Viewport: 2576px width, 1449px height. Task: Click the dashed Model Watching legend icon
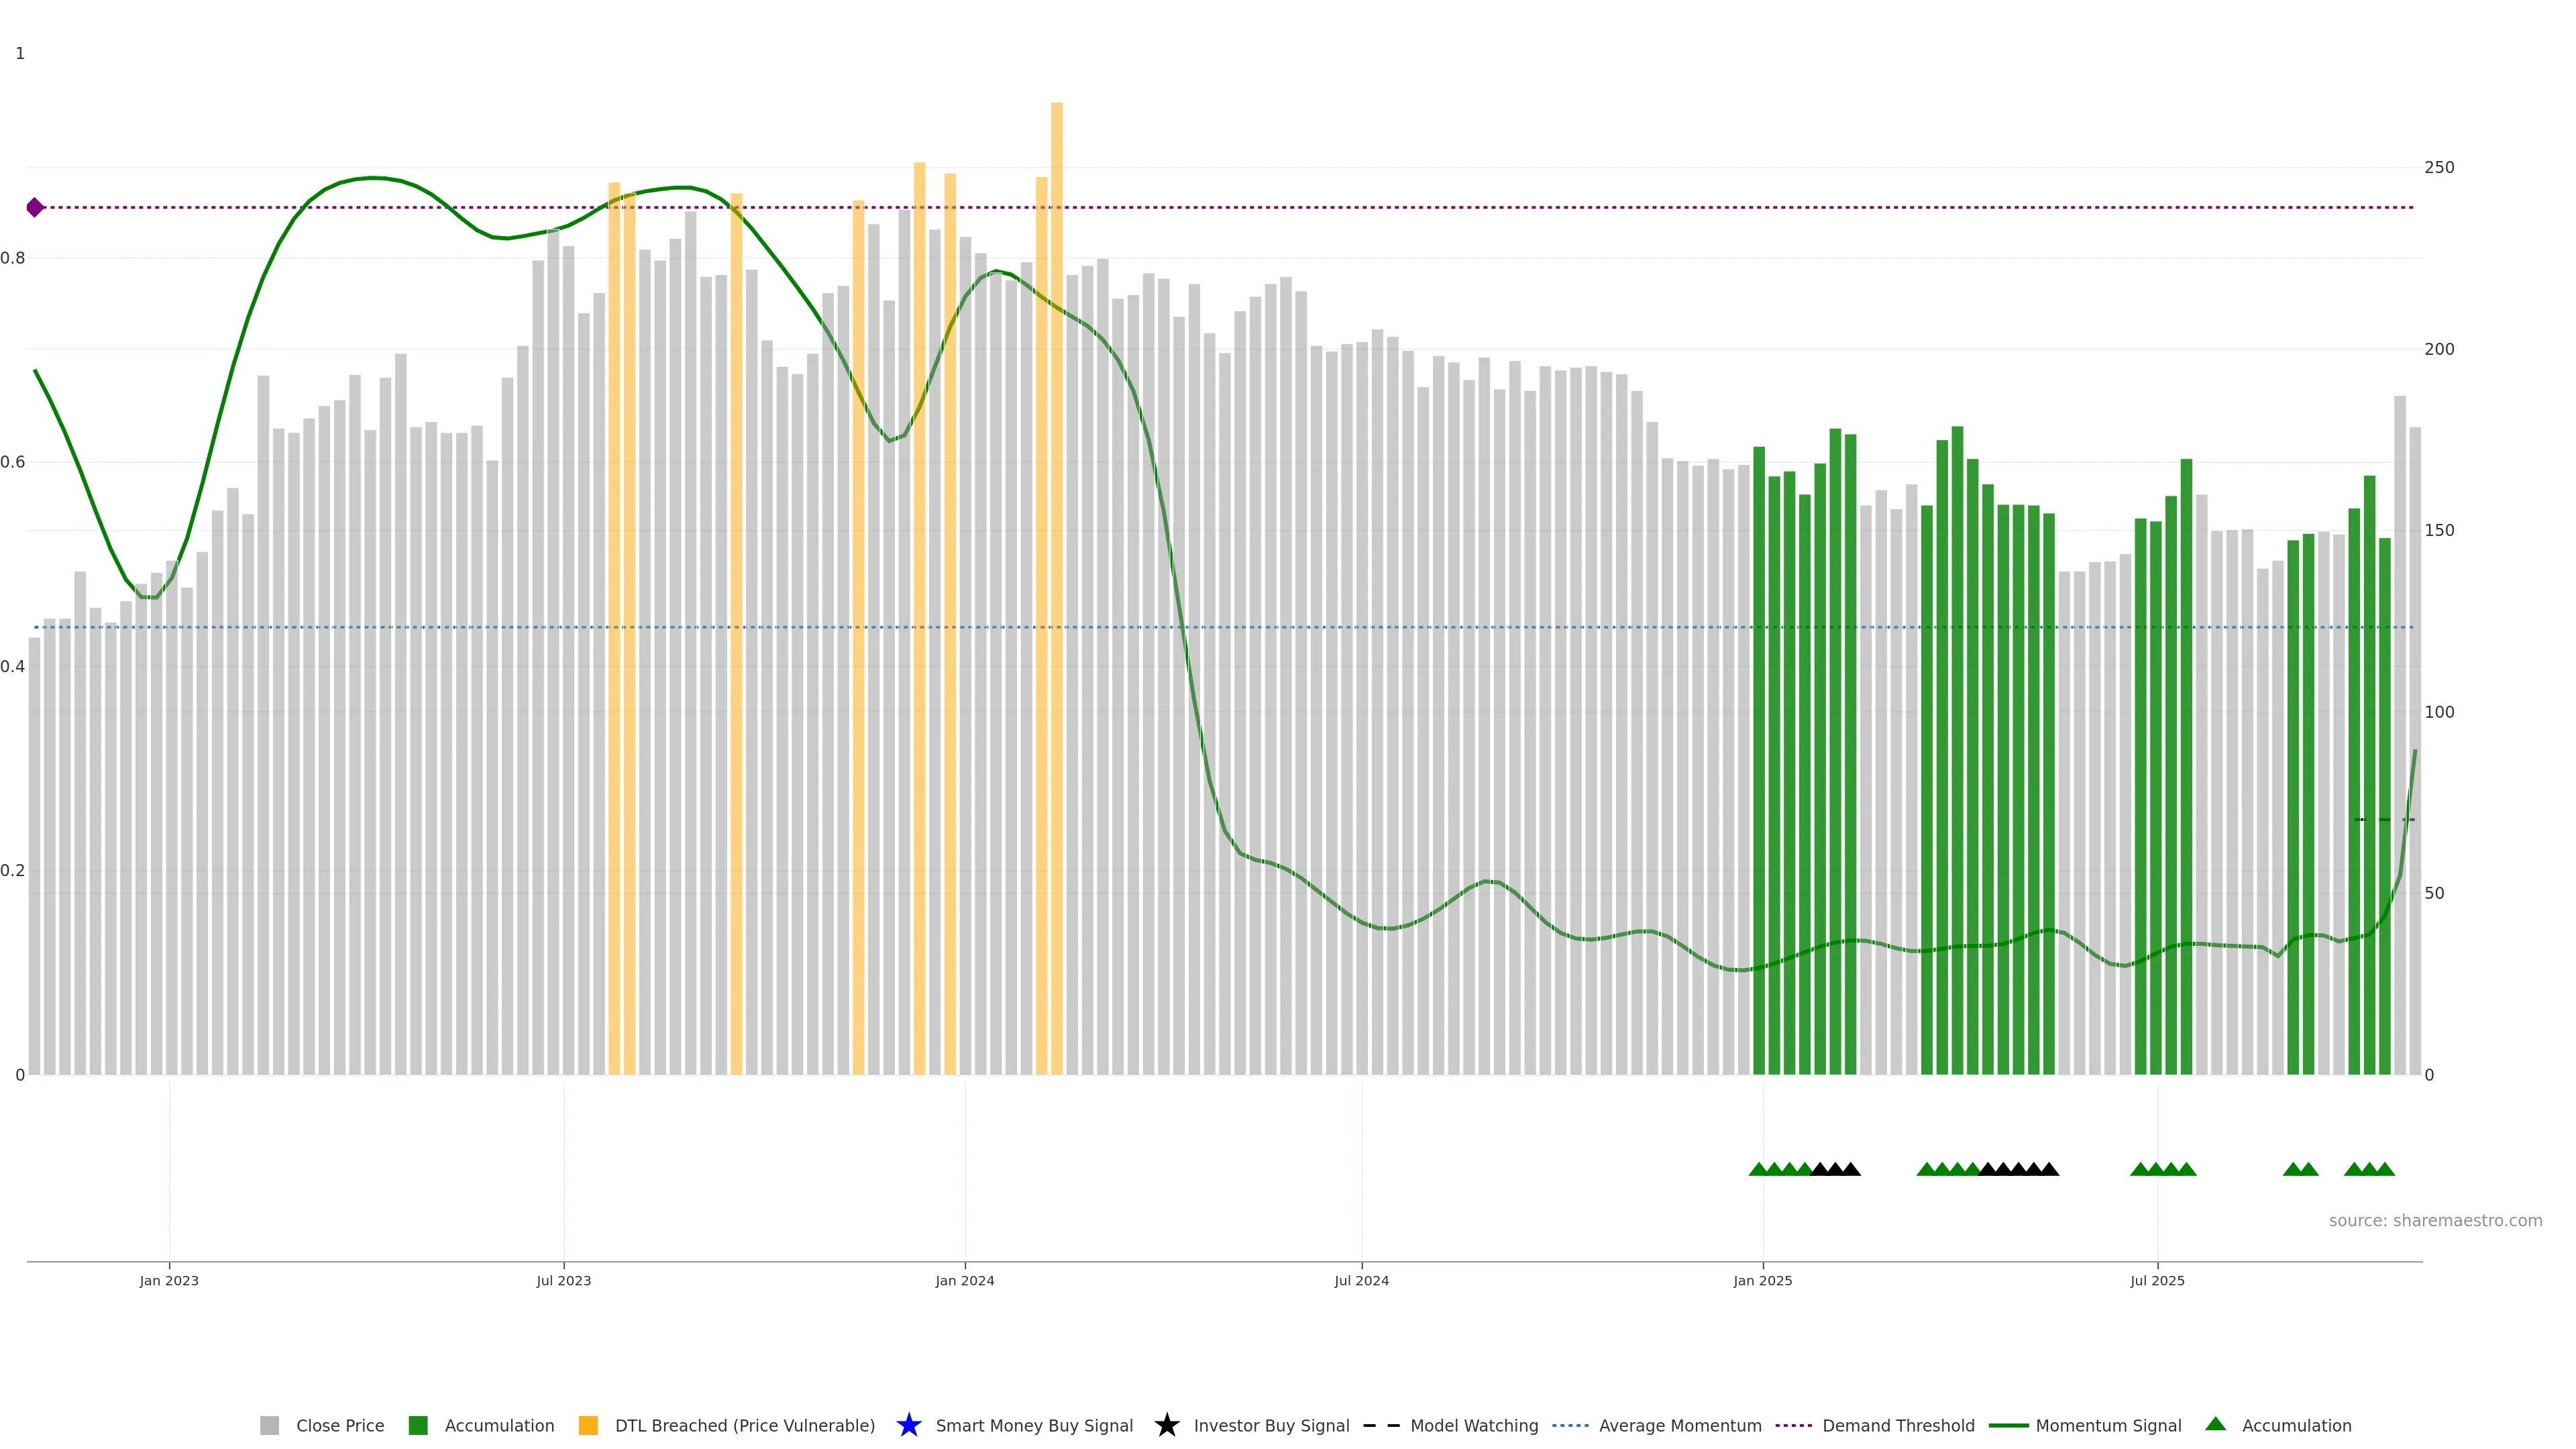pyautogui.click(x=1381, y=1425)
